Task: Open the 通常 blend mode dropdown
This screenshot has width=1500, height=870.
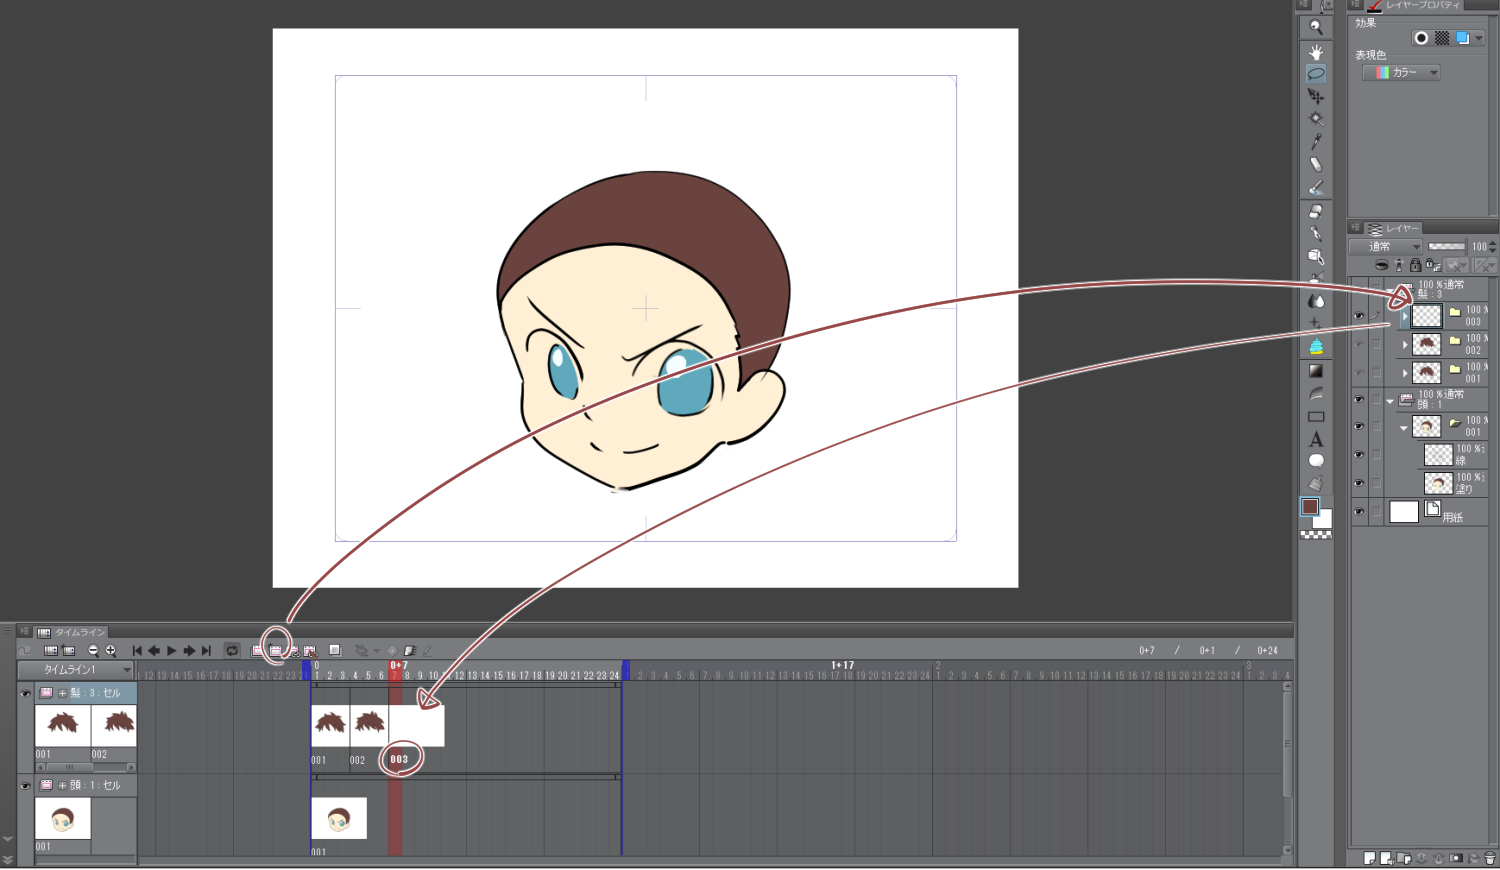Action: [1385, 247]
